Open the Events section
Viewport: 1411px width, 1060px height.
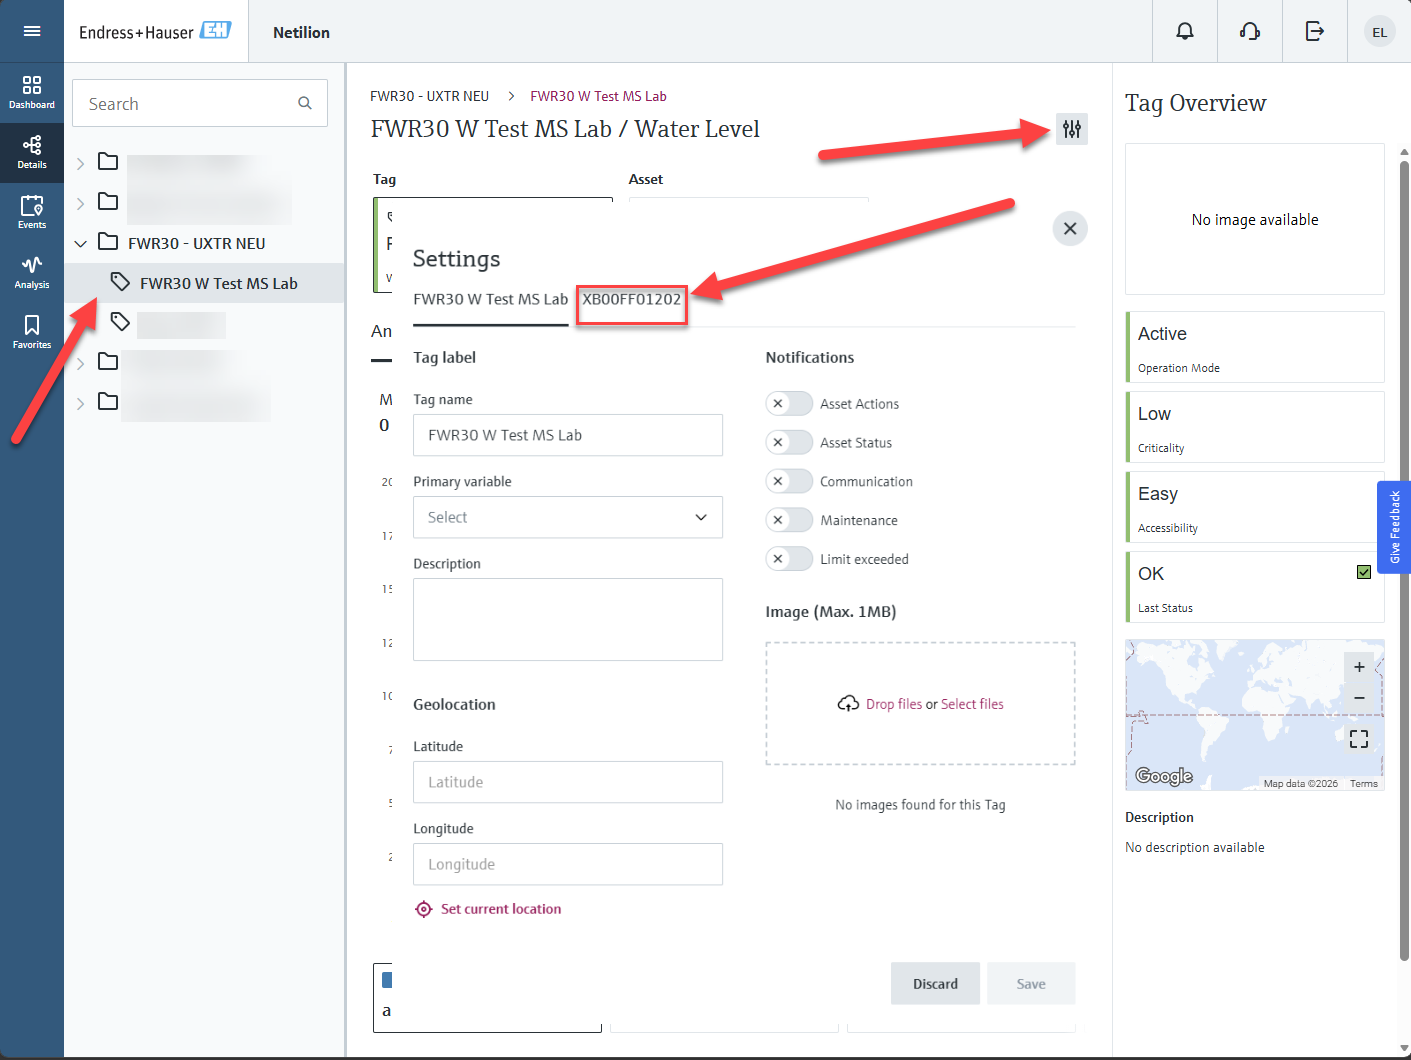[32, 212]
